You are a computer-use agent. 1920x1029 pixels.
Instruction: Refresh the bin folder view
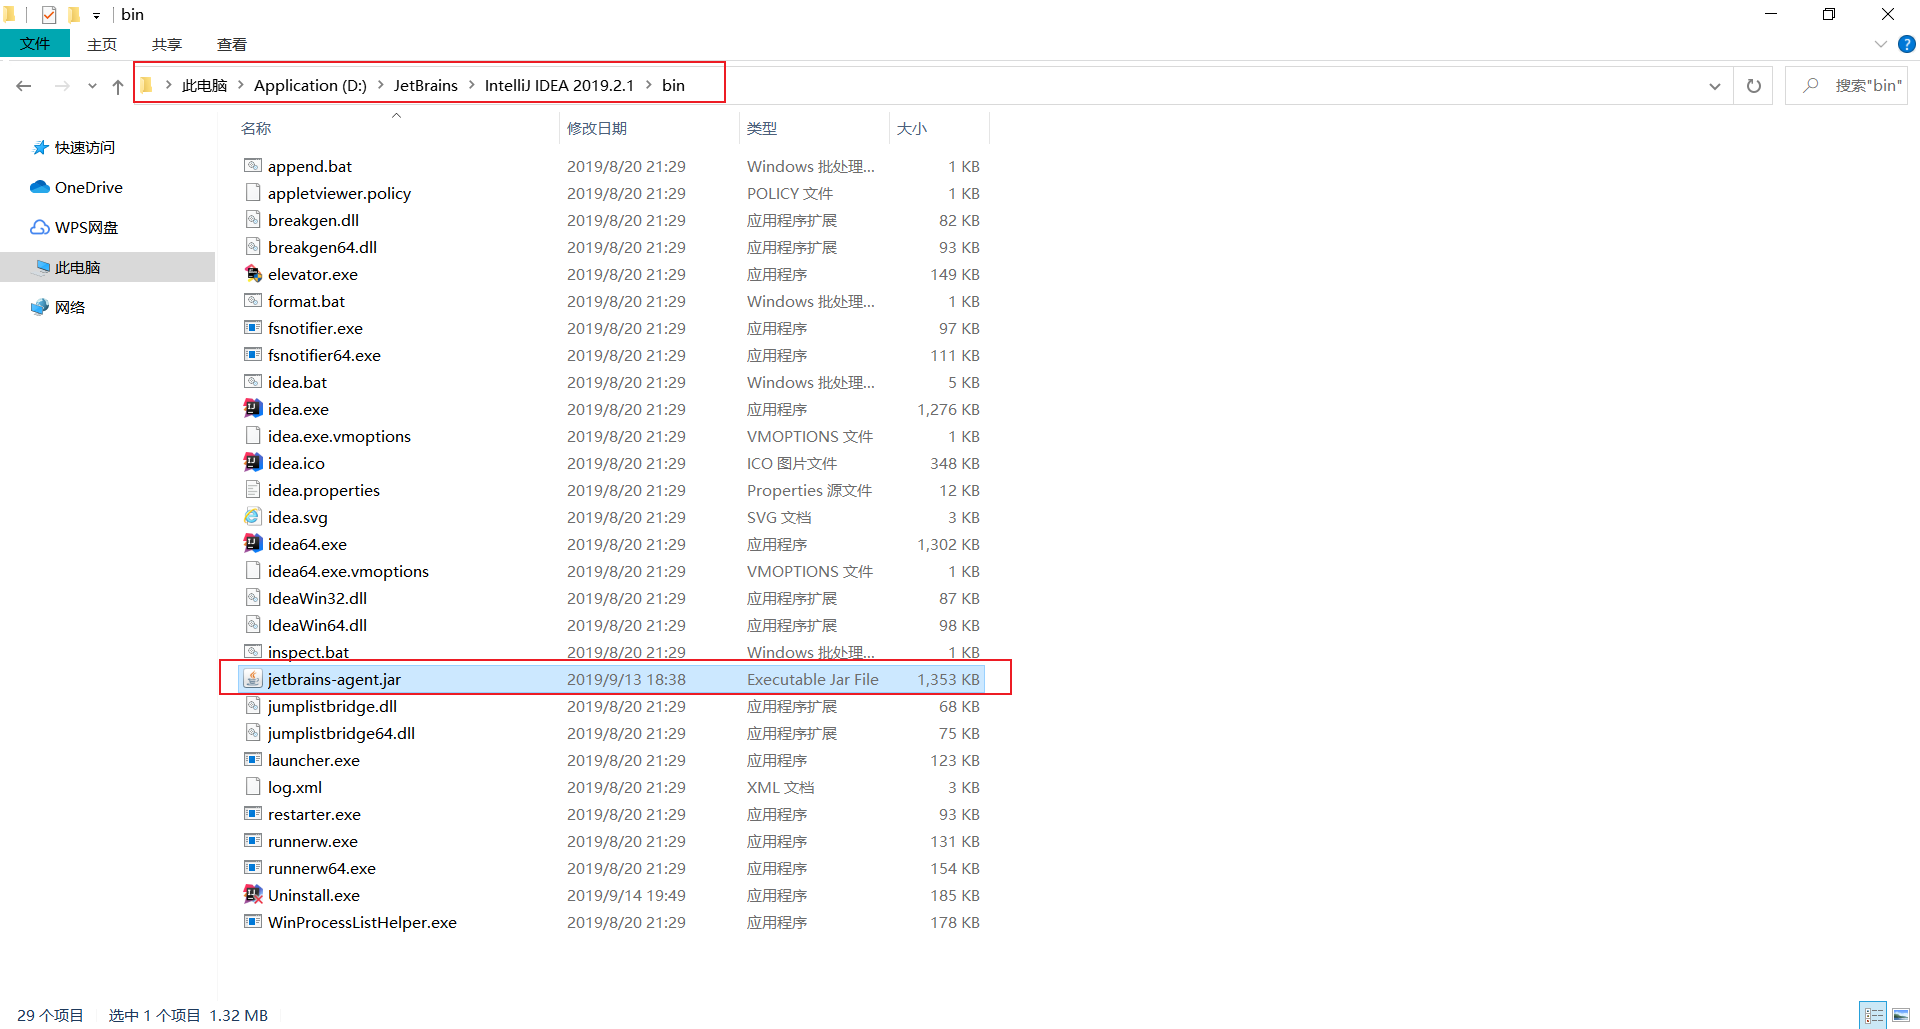(x=1753, y=86)
